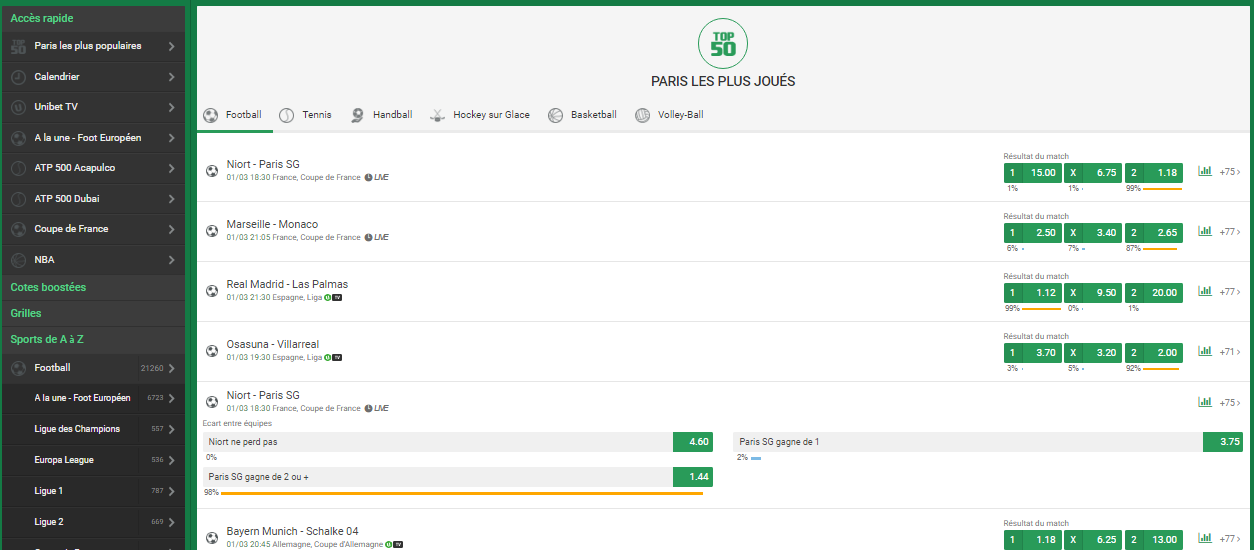Open statistics chart icon for Bayern Munich - Schalke 04
The height and width of the screenshot is (550, 1254).
click(x=1205, y=538)
